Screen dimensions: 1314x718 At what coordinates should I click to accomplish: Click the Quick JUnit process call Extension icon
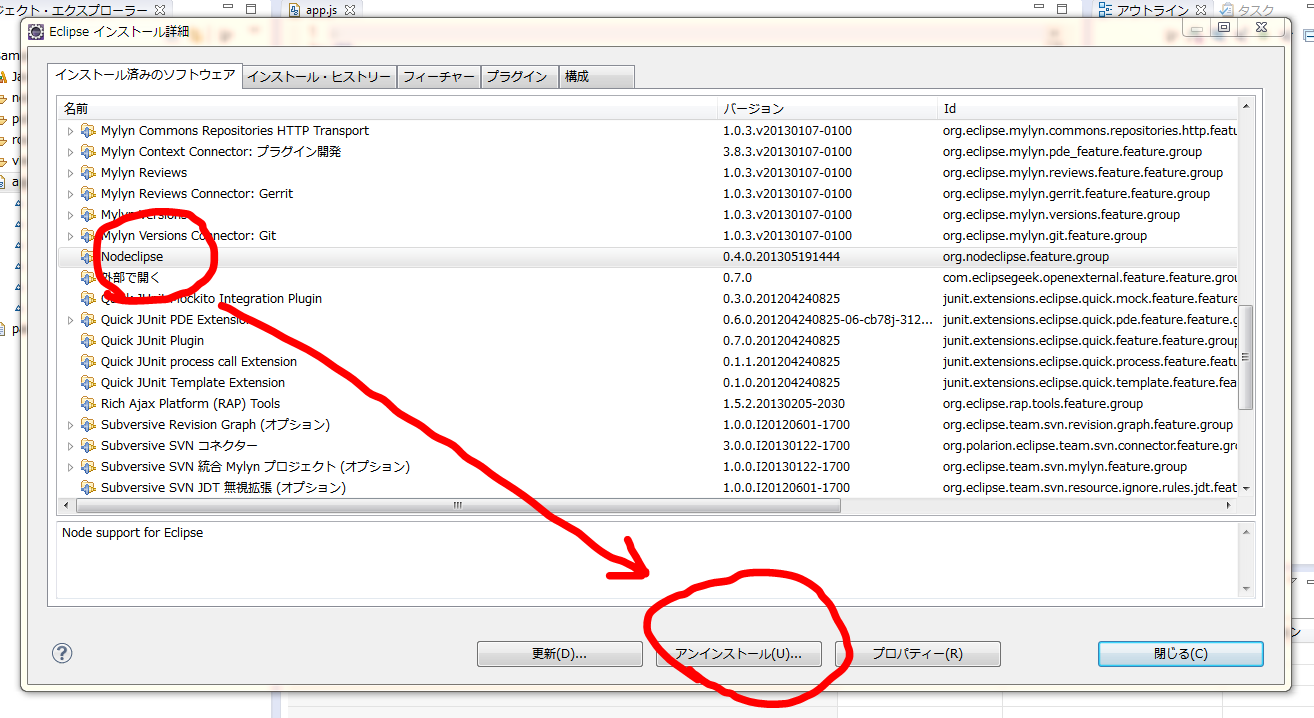(x=88, y=362)
